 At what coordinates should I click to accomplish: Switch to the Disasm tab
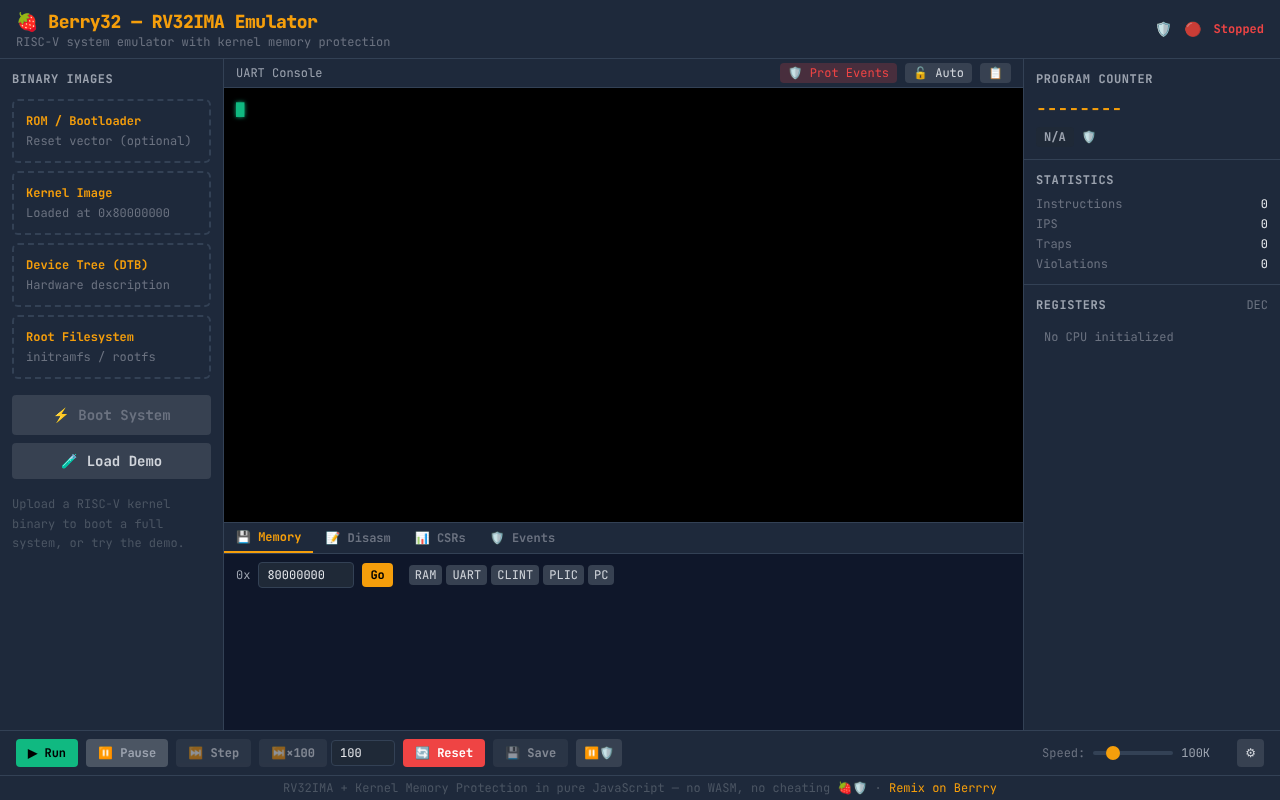click(358, 538)
